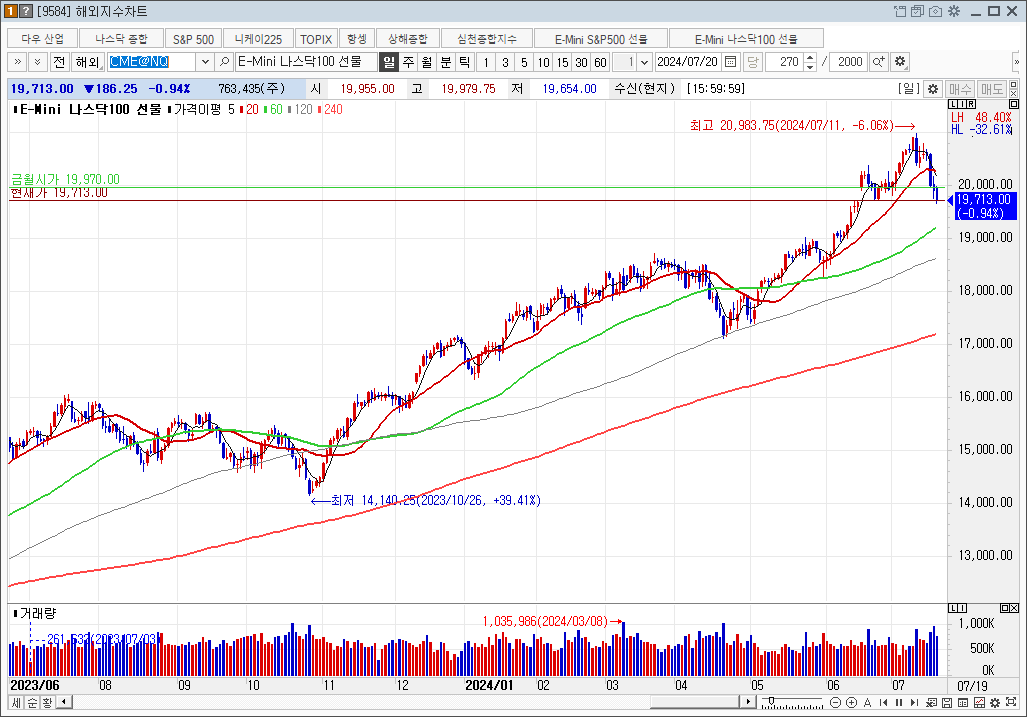1027x717 pixels.
Task: Click the title bar settings gear icon
Action: [953, 11]
